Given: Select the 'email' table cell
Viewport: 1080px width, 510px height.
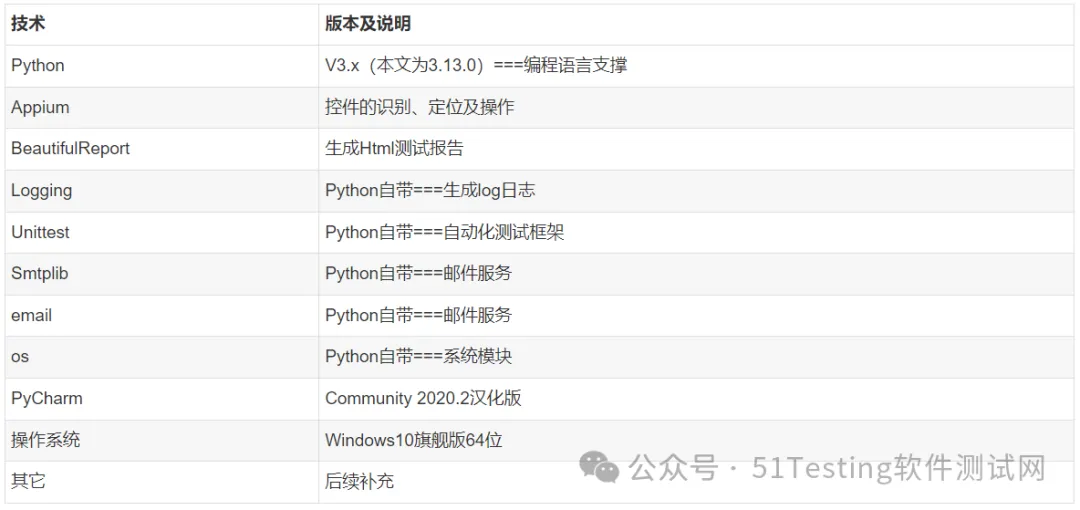Looking at the screenshot, I should (x=161, y=316).
